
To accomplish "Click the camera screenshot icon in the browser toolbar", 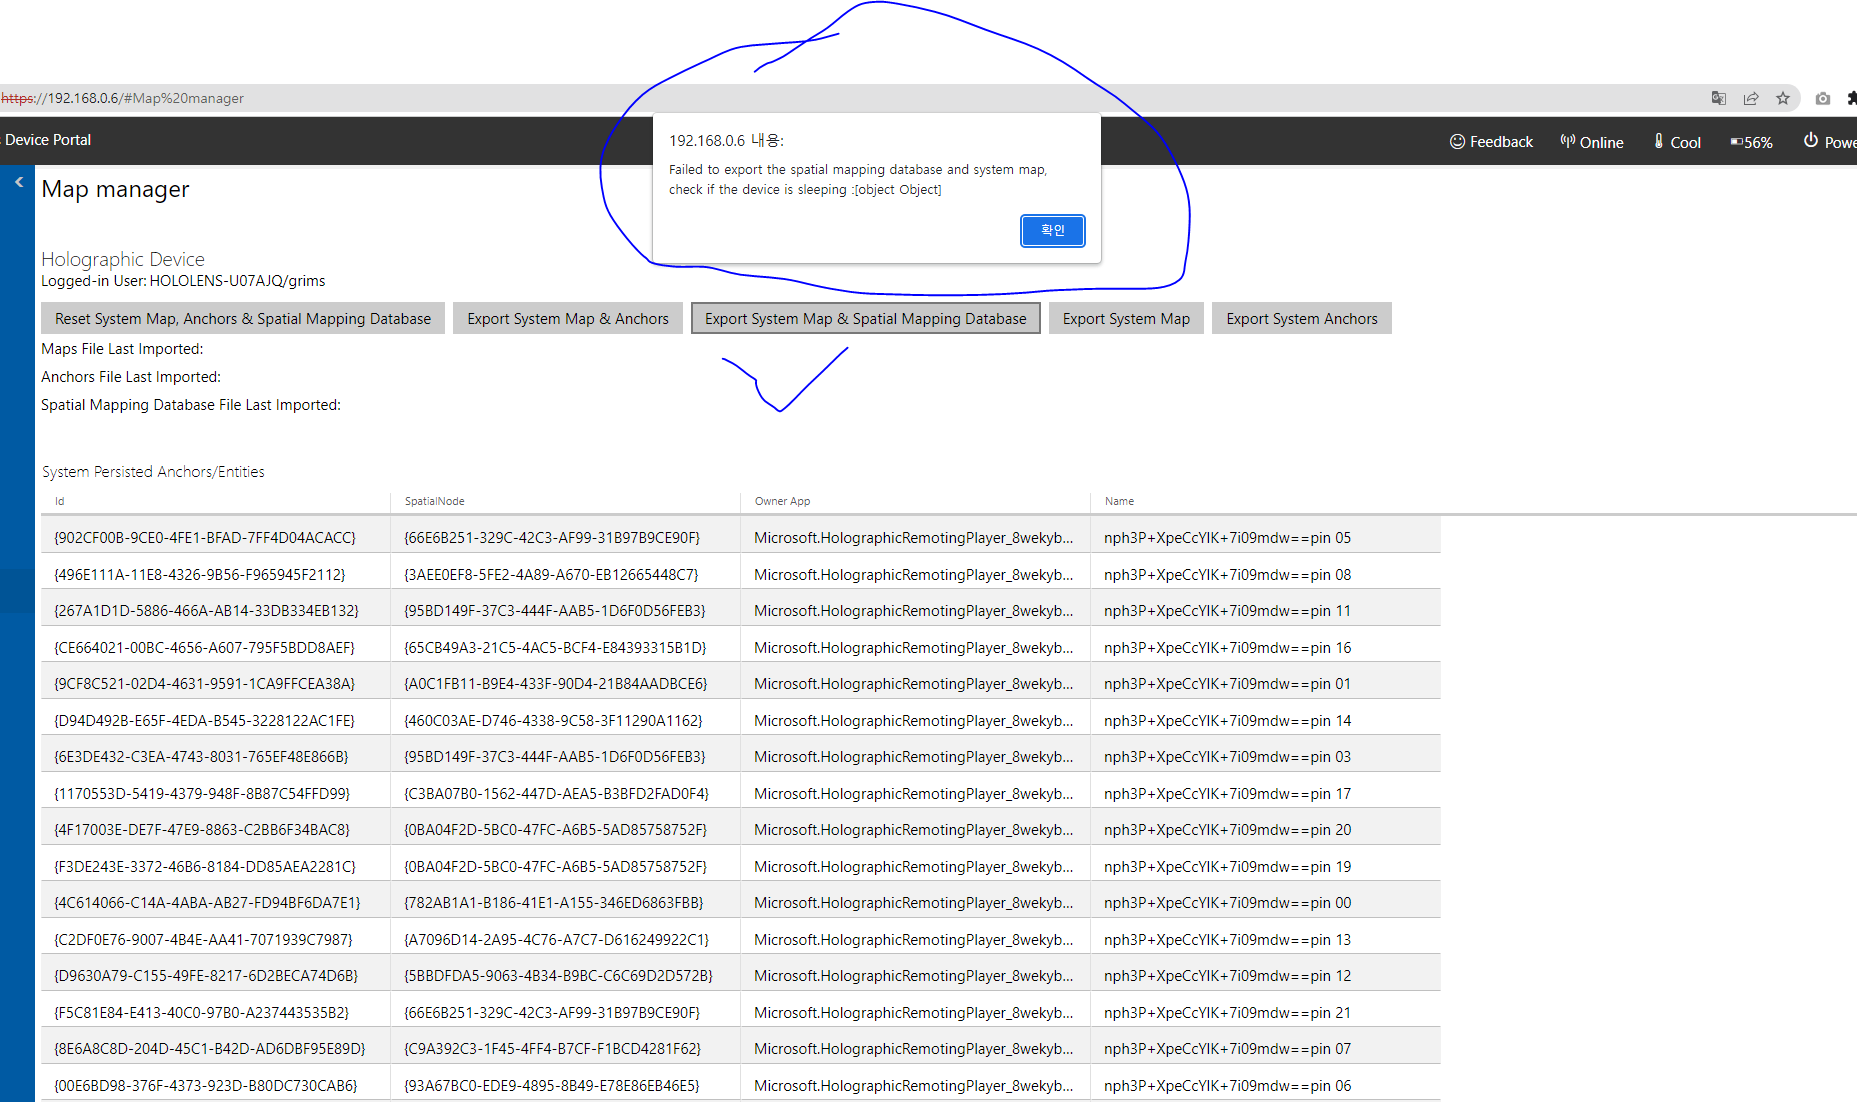I will 1822,98.
